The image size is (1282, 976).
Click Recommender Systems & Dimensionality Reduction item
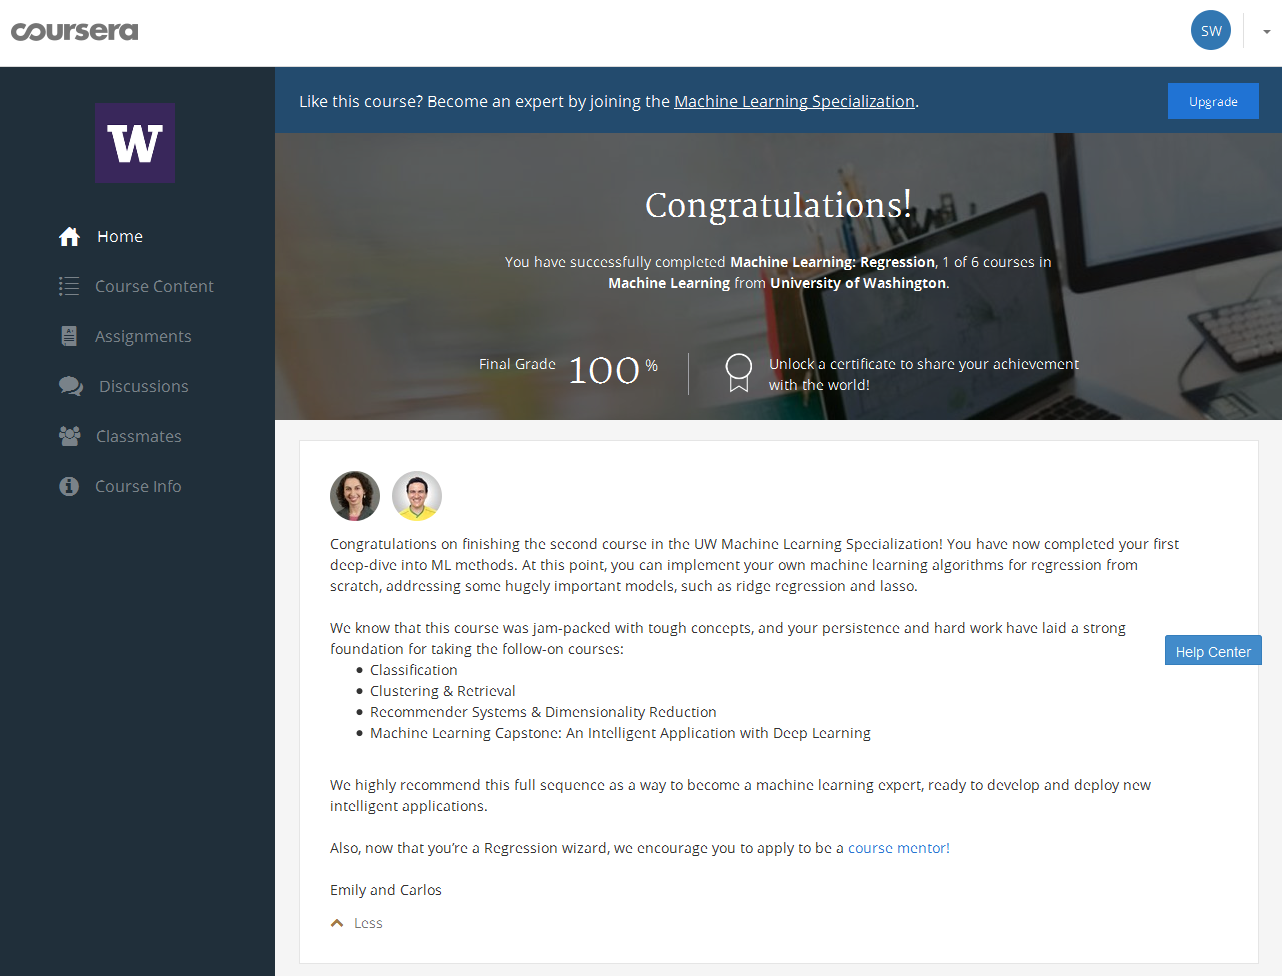coord(543,712)
